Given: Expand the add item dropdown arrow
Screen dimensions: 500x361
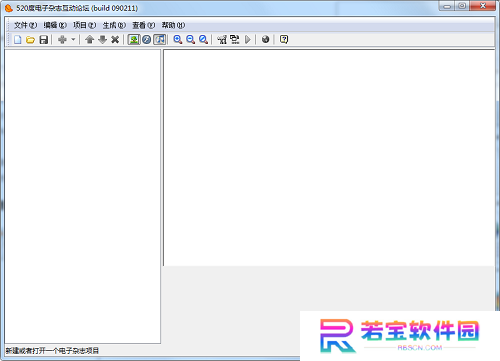Looking at the screenshot, I should (x=73, y=40).
